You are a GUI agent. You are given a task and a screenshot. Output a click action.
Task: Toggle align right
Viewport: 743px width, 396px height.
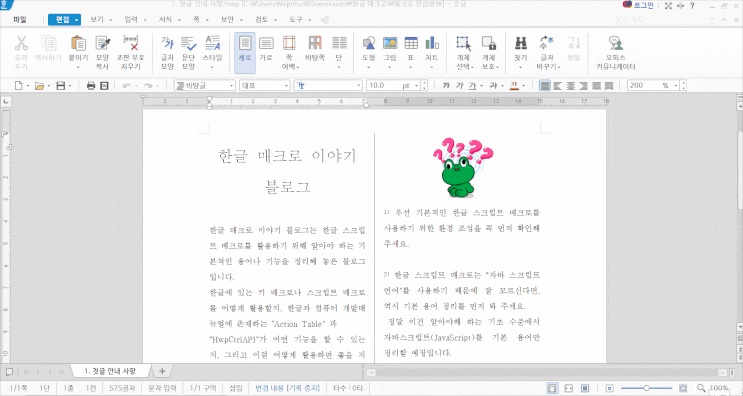tap(583, 86)
